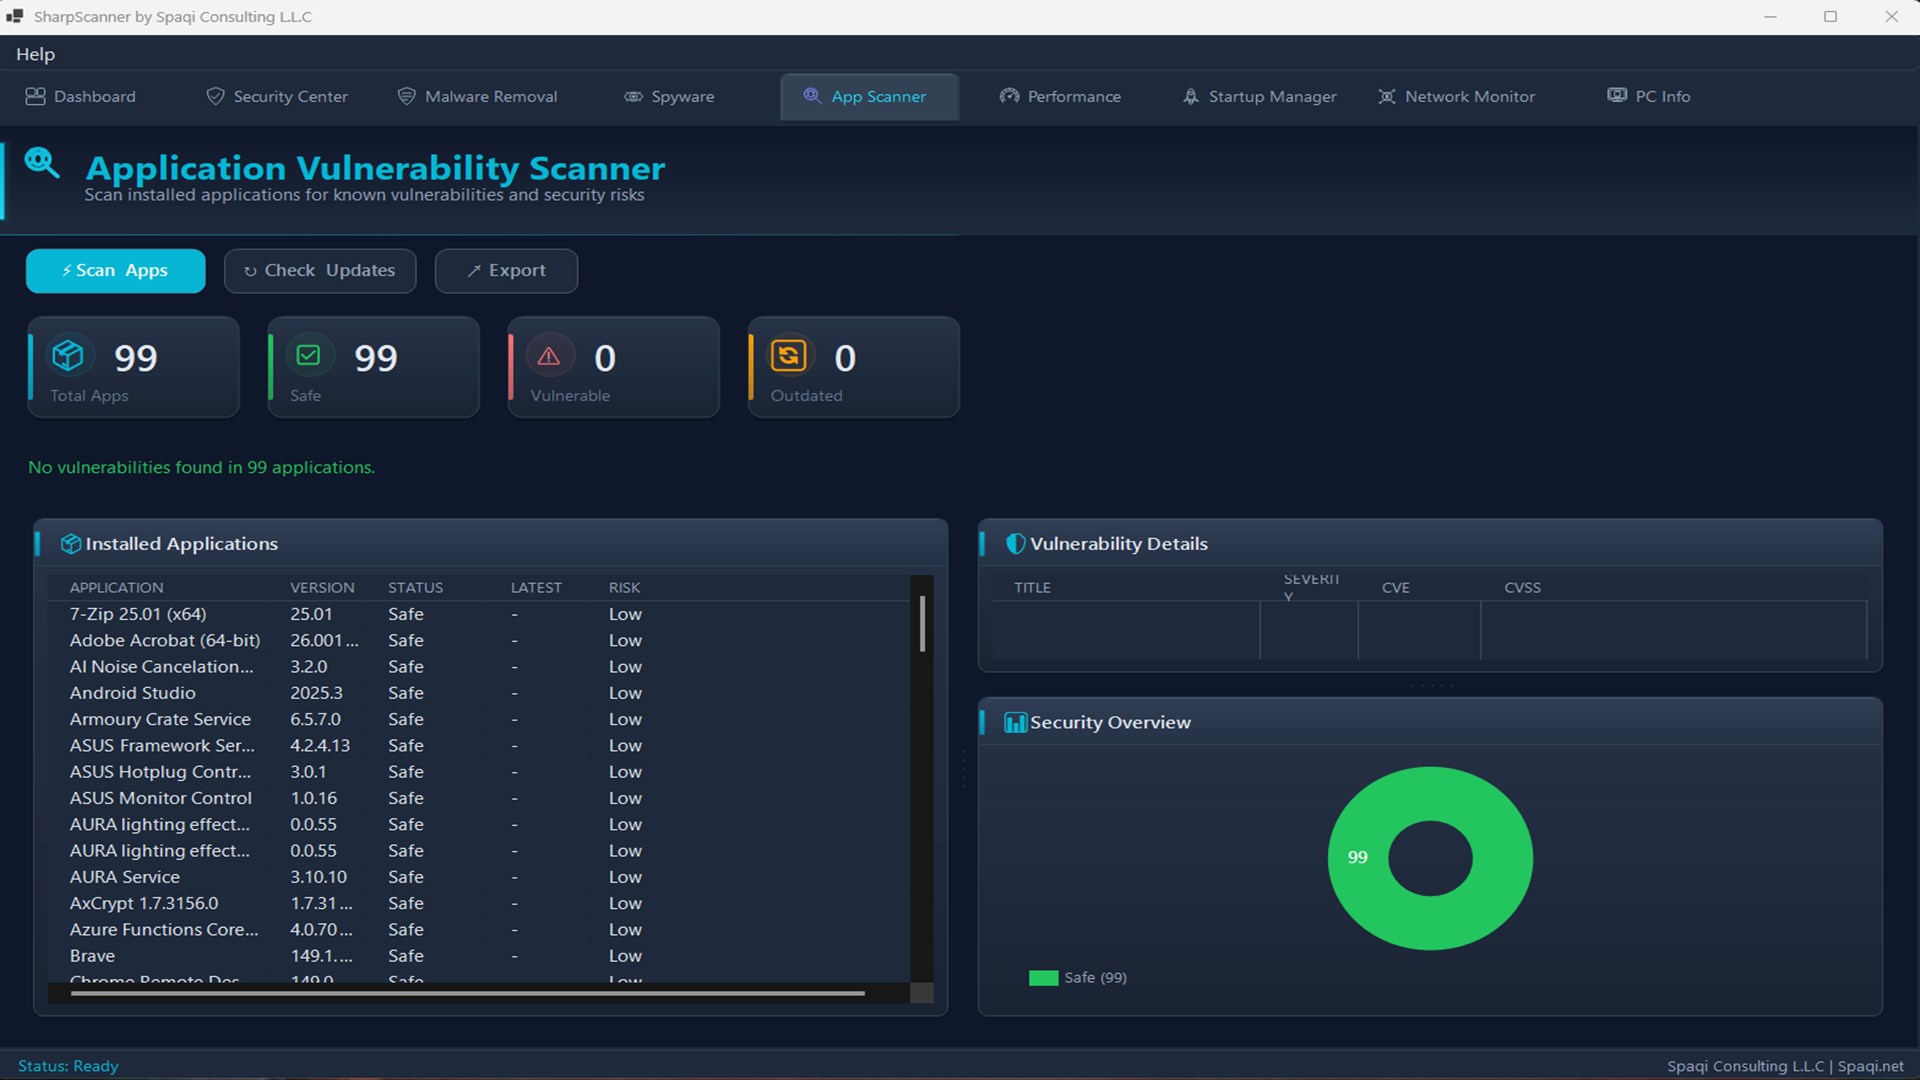1920x1080 pixels.
Task: Click the Performance gauge icon
Action: [x=1009, y=96]
